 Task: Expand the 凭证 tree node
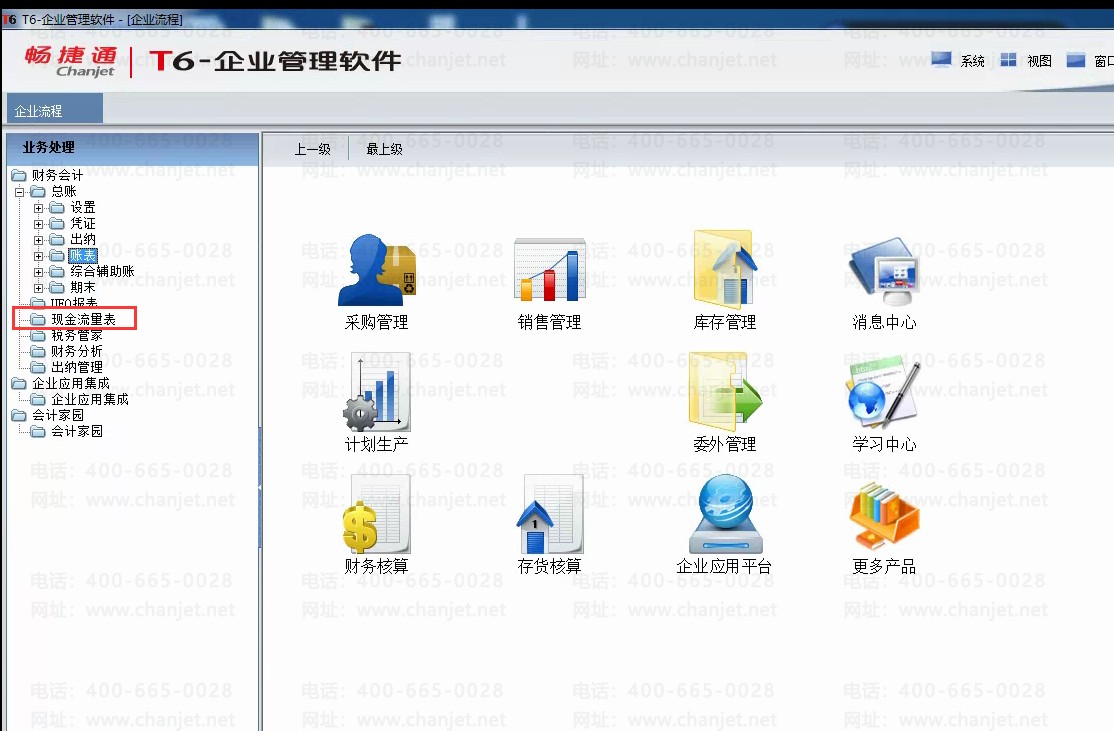[38, 224]
